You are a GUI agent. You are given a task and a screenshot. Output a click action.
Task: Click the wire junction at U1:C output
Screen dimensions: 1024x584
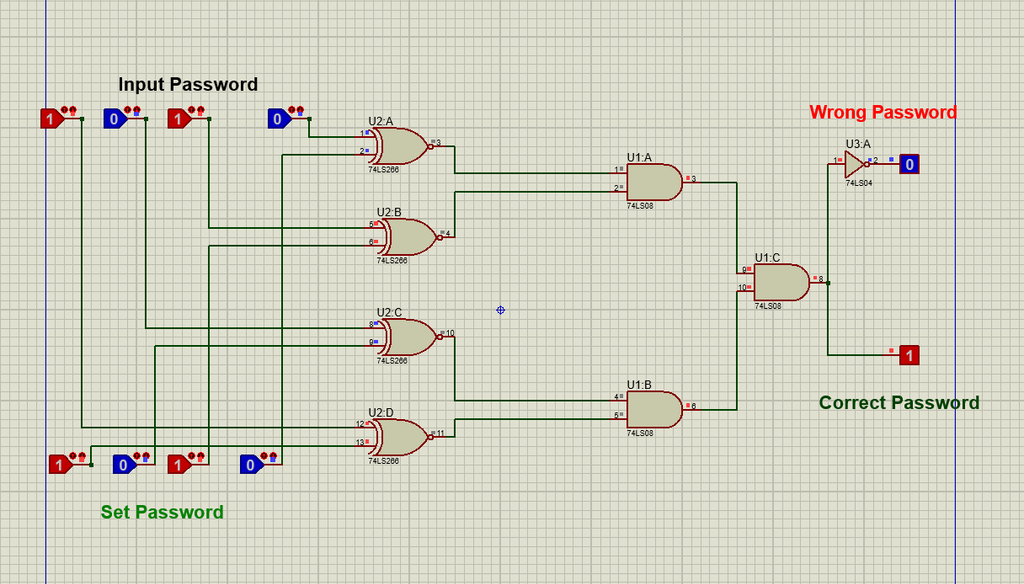tap(828, 283)
